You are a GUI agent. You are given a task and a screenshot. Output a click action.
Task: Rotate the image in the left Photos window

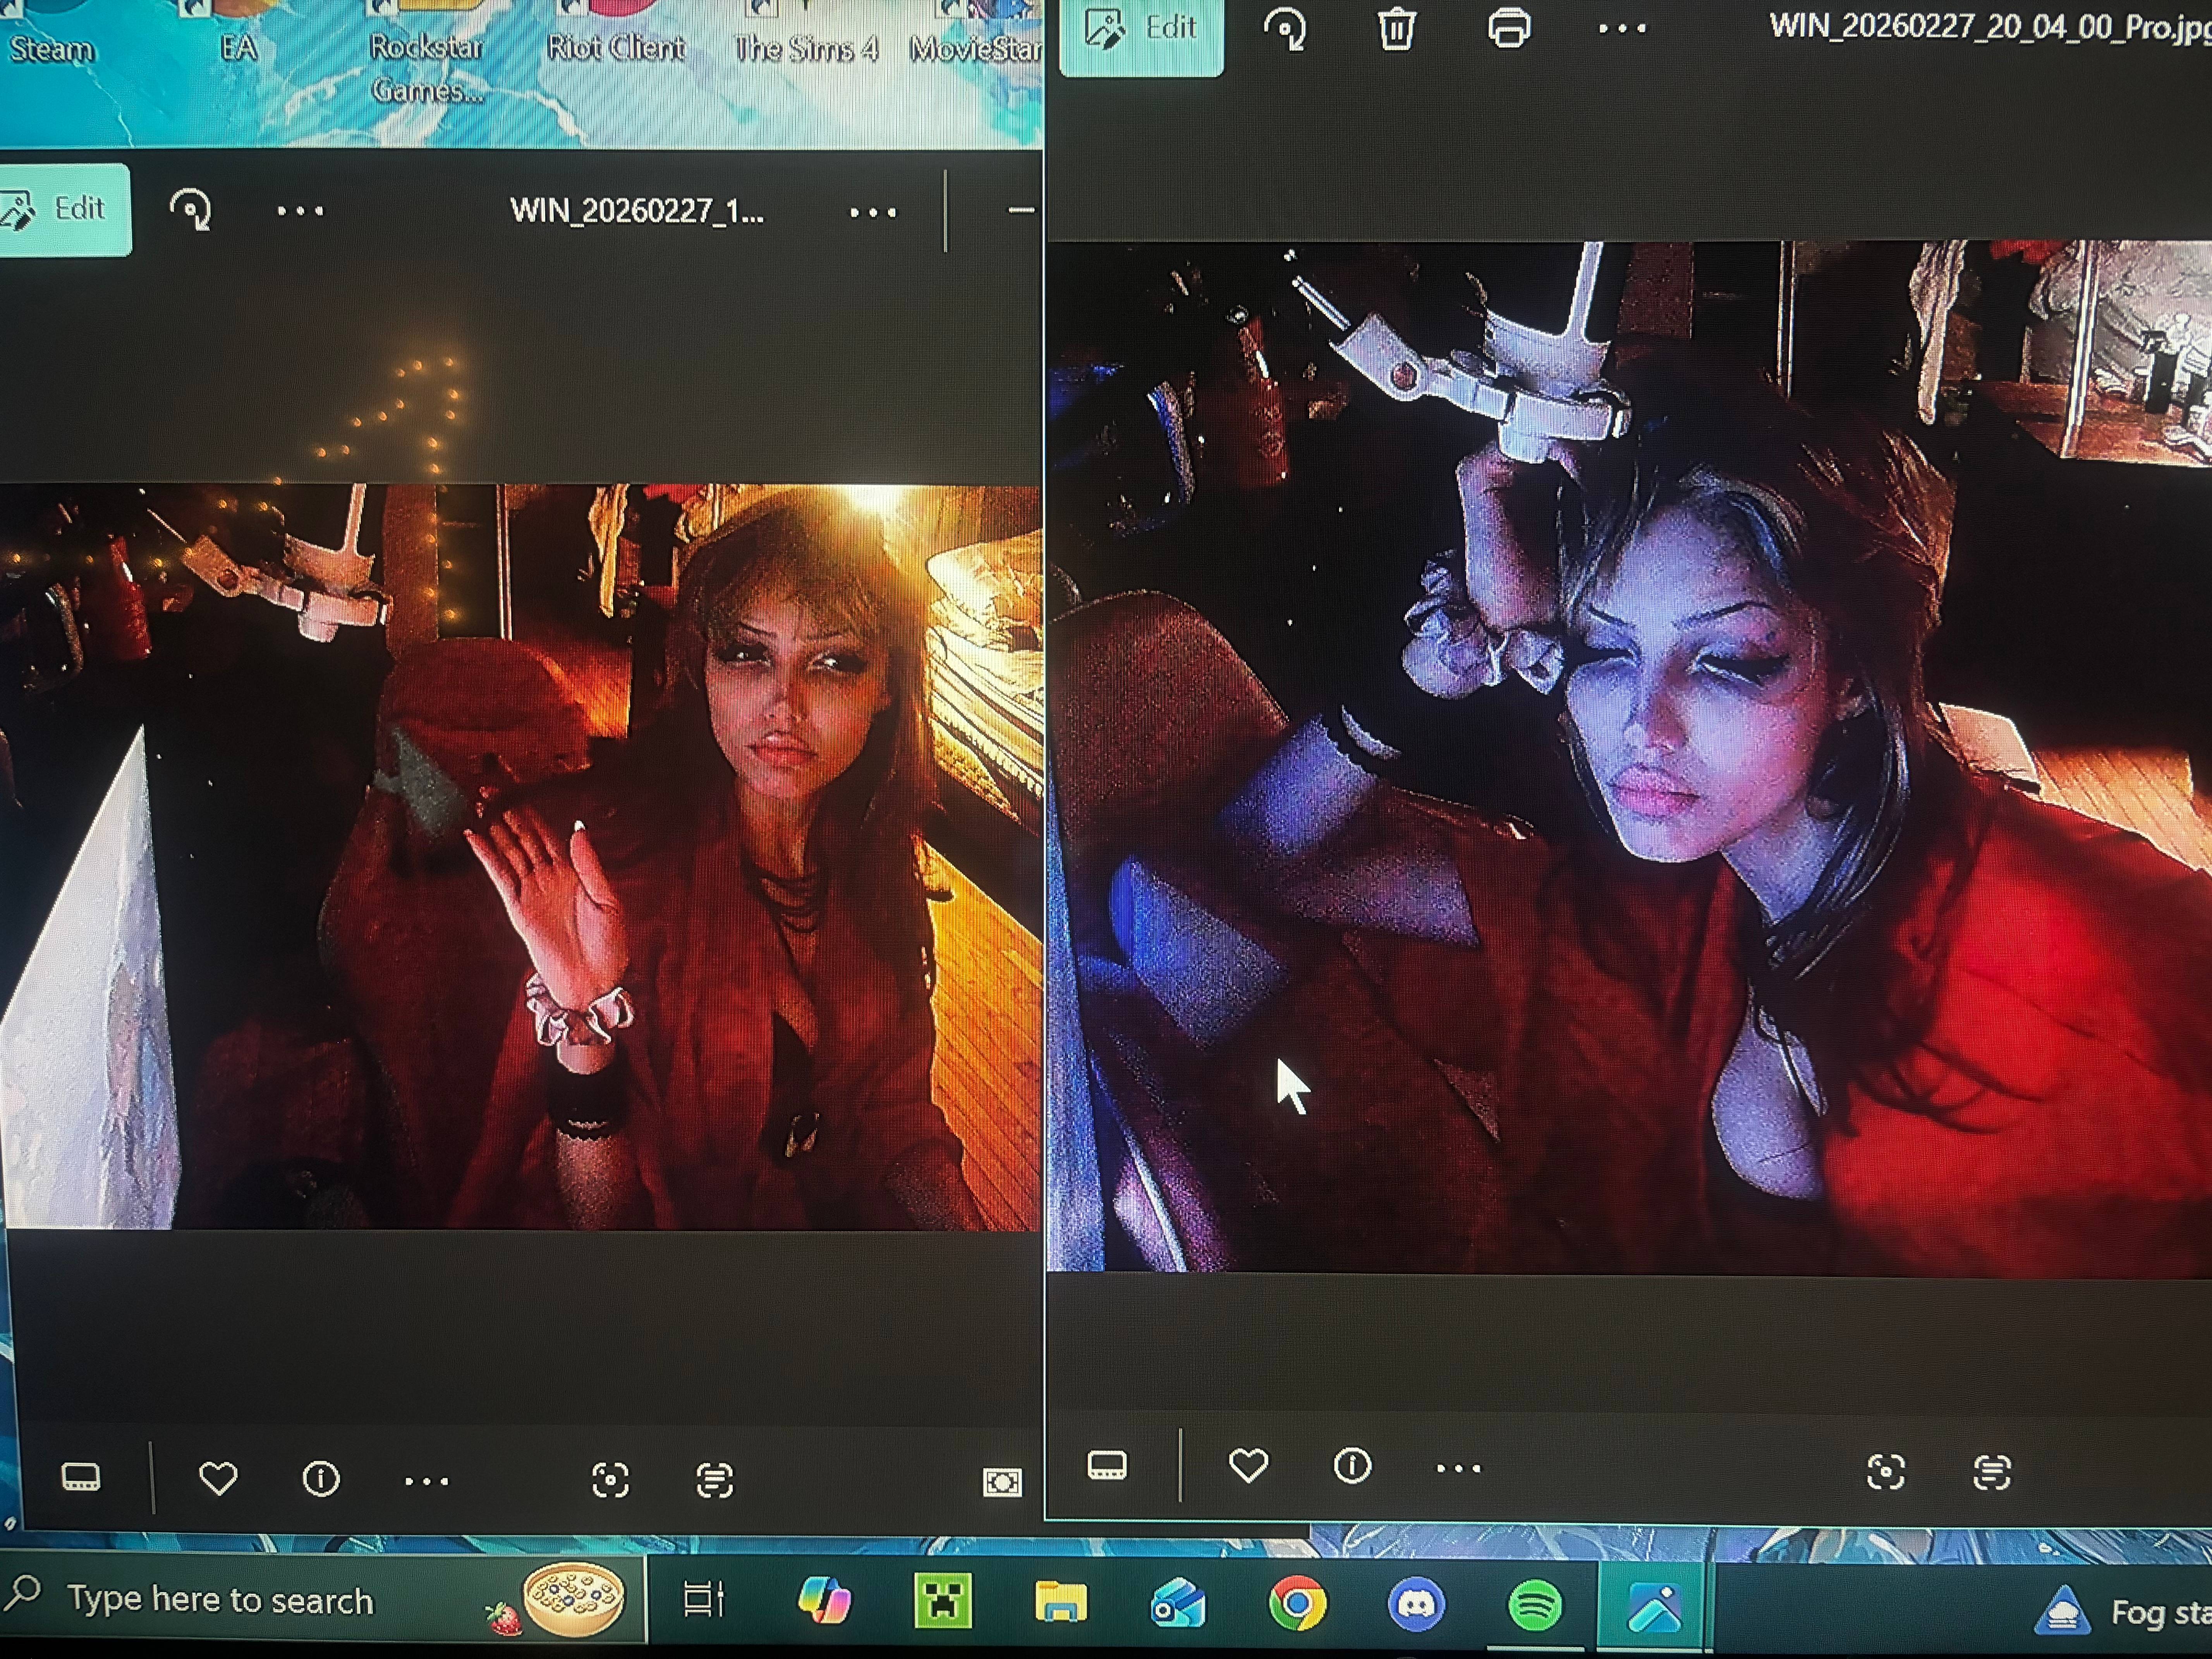pyautogui.click(x=190, y=210)
